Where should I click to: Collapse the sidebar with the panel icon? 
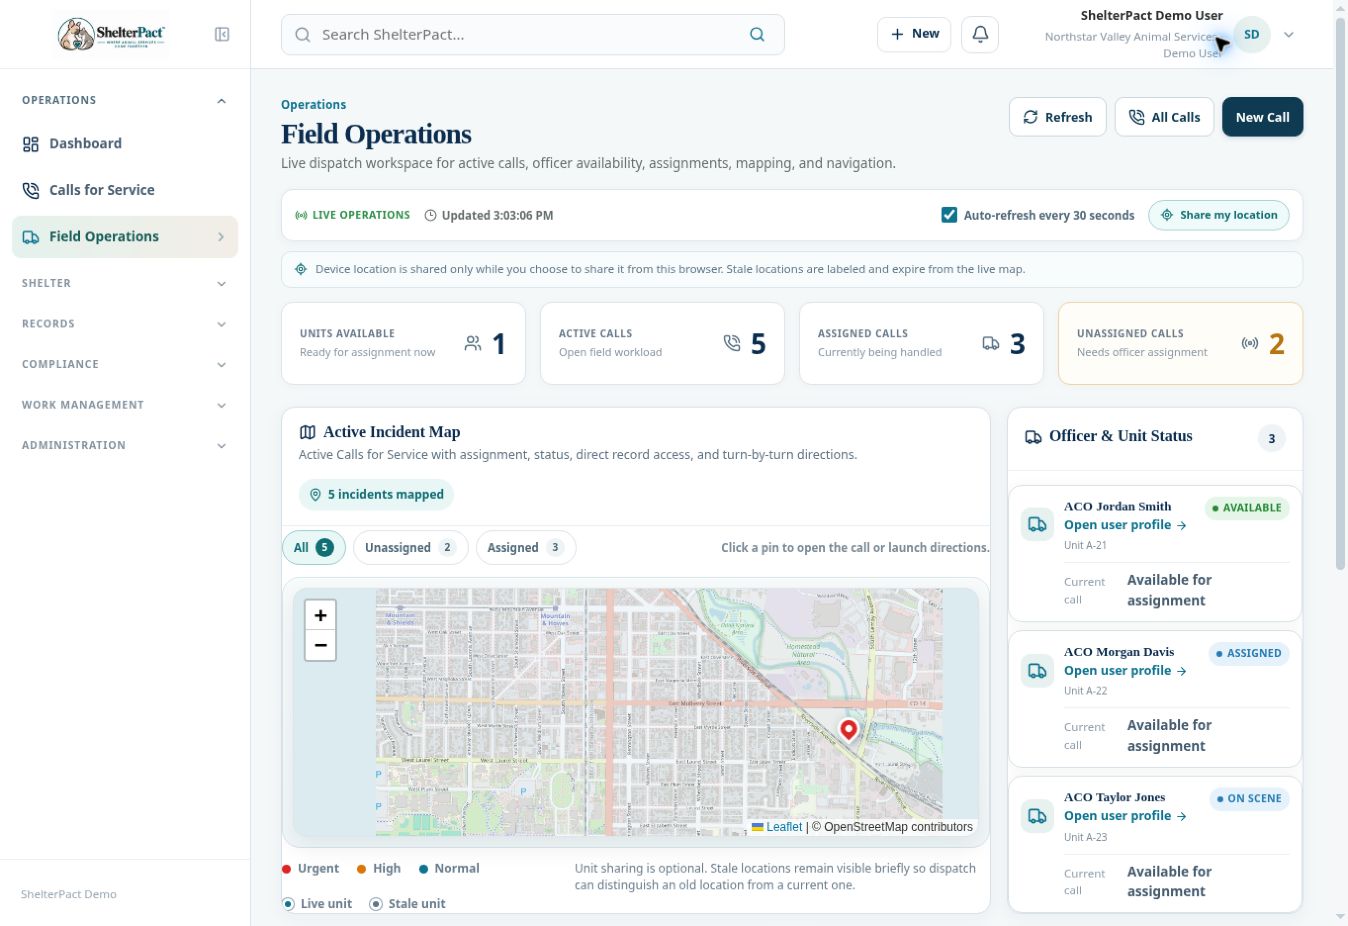(x=222, y=35)
